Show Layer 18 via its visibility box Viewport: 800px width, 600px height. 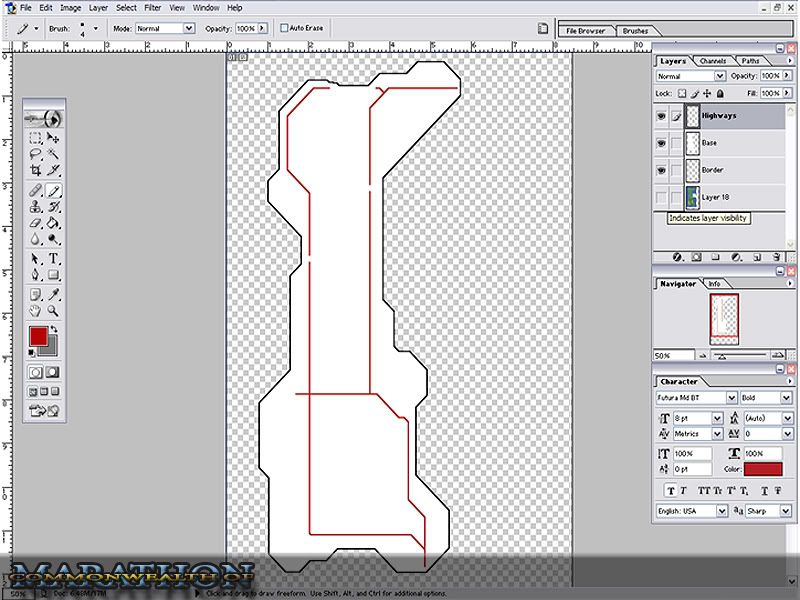tap(662, 198)
